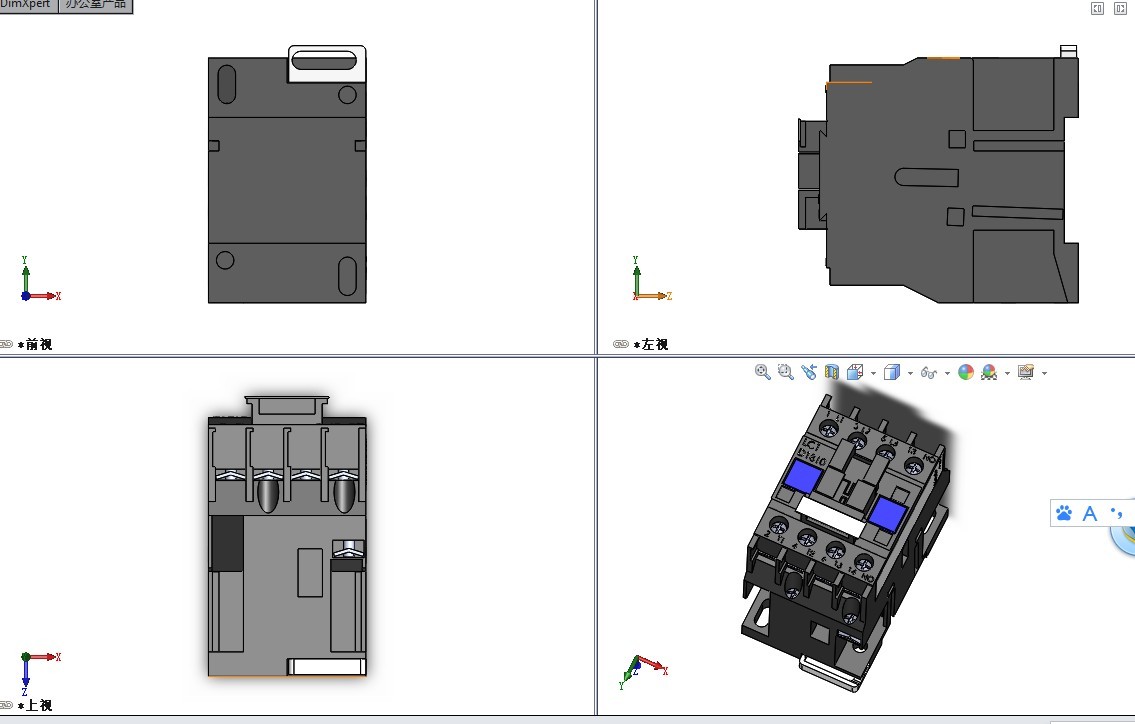Click the Display Style cube icon
Screen dimensions: 1135x724
892,372
